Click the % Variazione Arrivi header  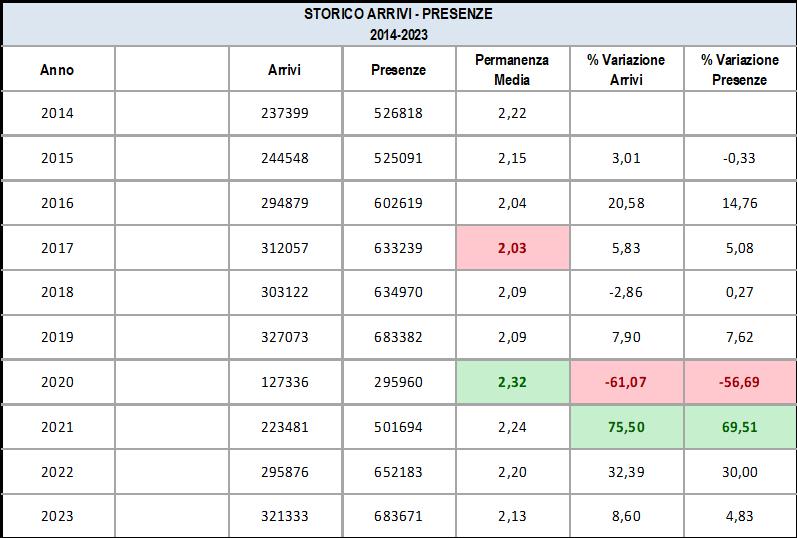625,70
